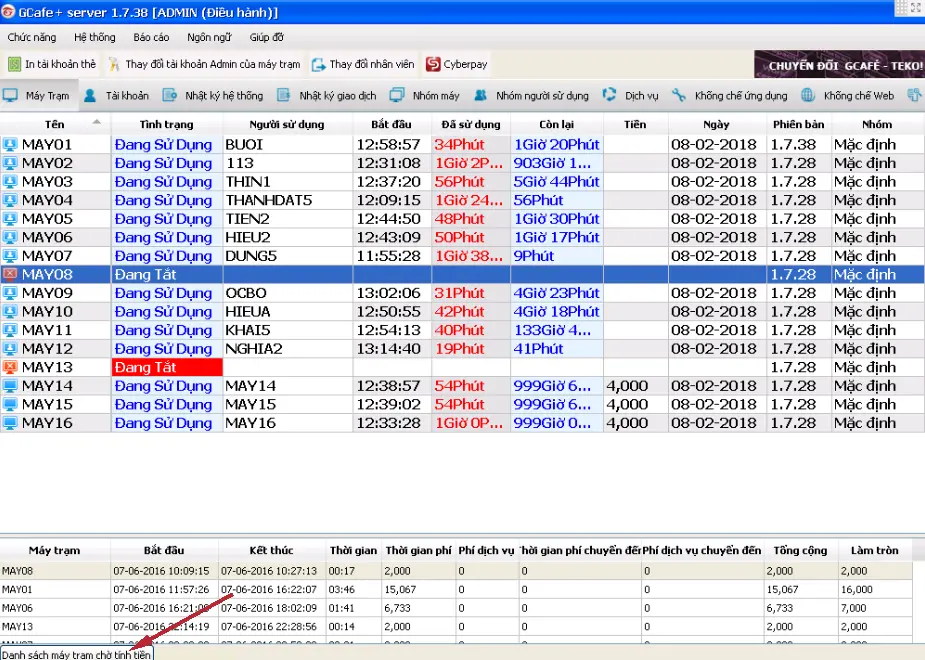The height and width of the screenshot is (660, 925).
Task: Click the 'Nhóm người sử dụng' users icon
Action: [x=481, y=96]
